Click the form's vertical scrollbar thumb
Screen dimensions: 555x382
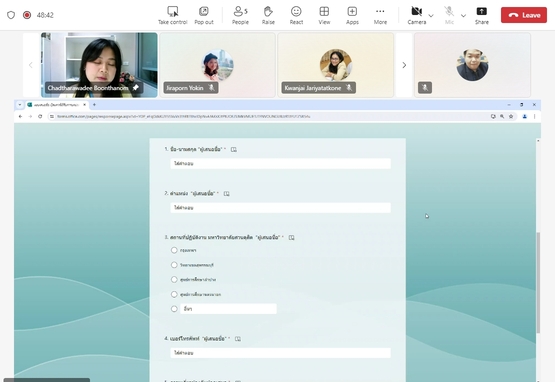(x=538, y=283)
